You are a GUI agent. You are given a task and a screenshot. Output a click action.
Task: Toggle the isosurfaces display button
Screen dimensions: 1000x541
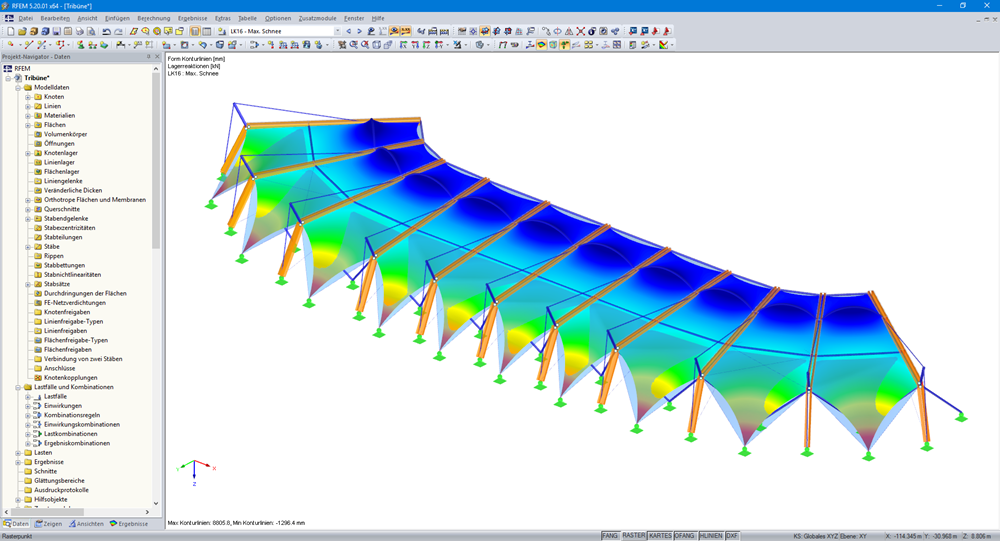[541, 45]
